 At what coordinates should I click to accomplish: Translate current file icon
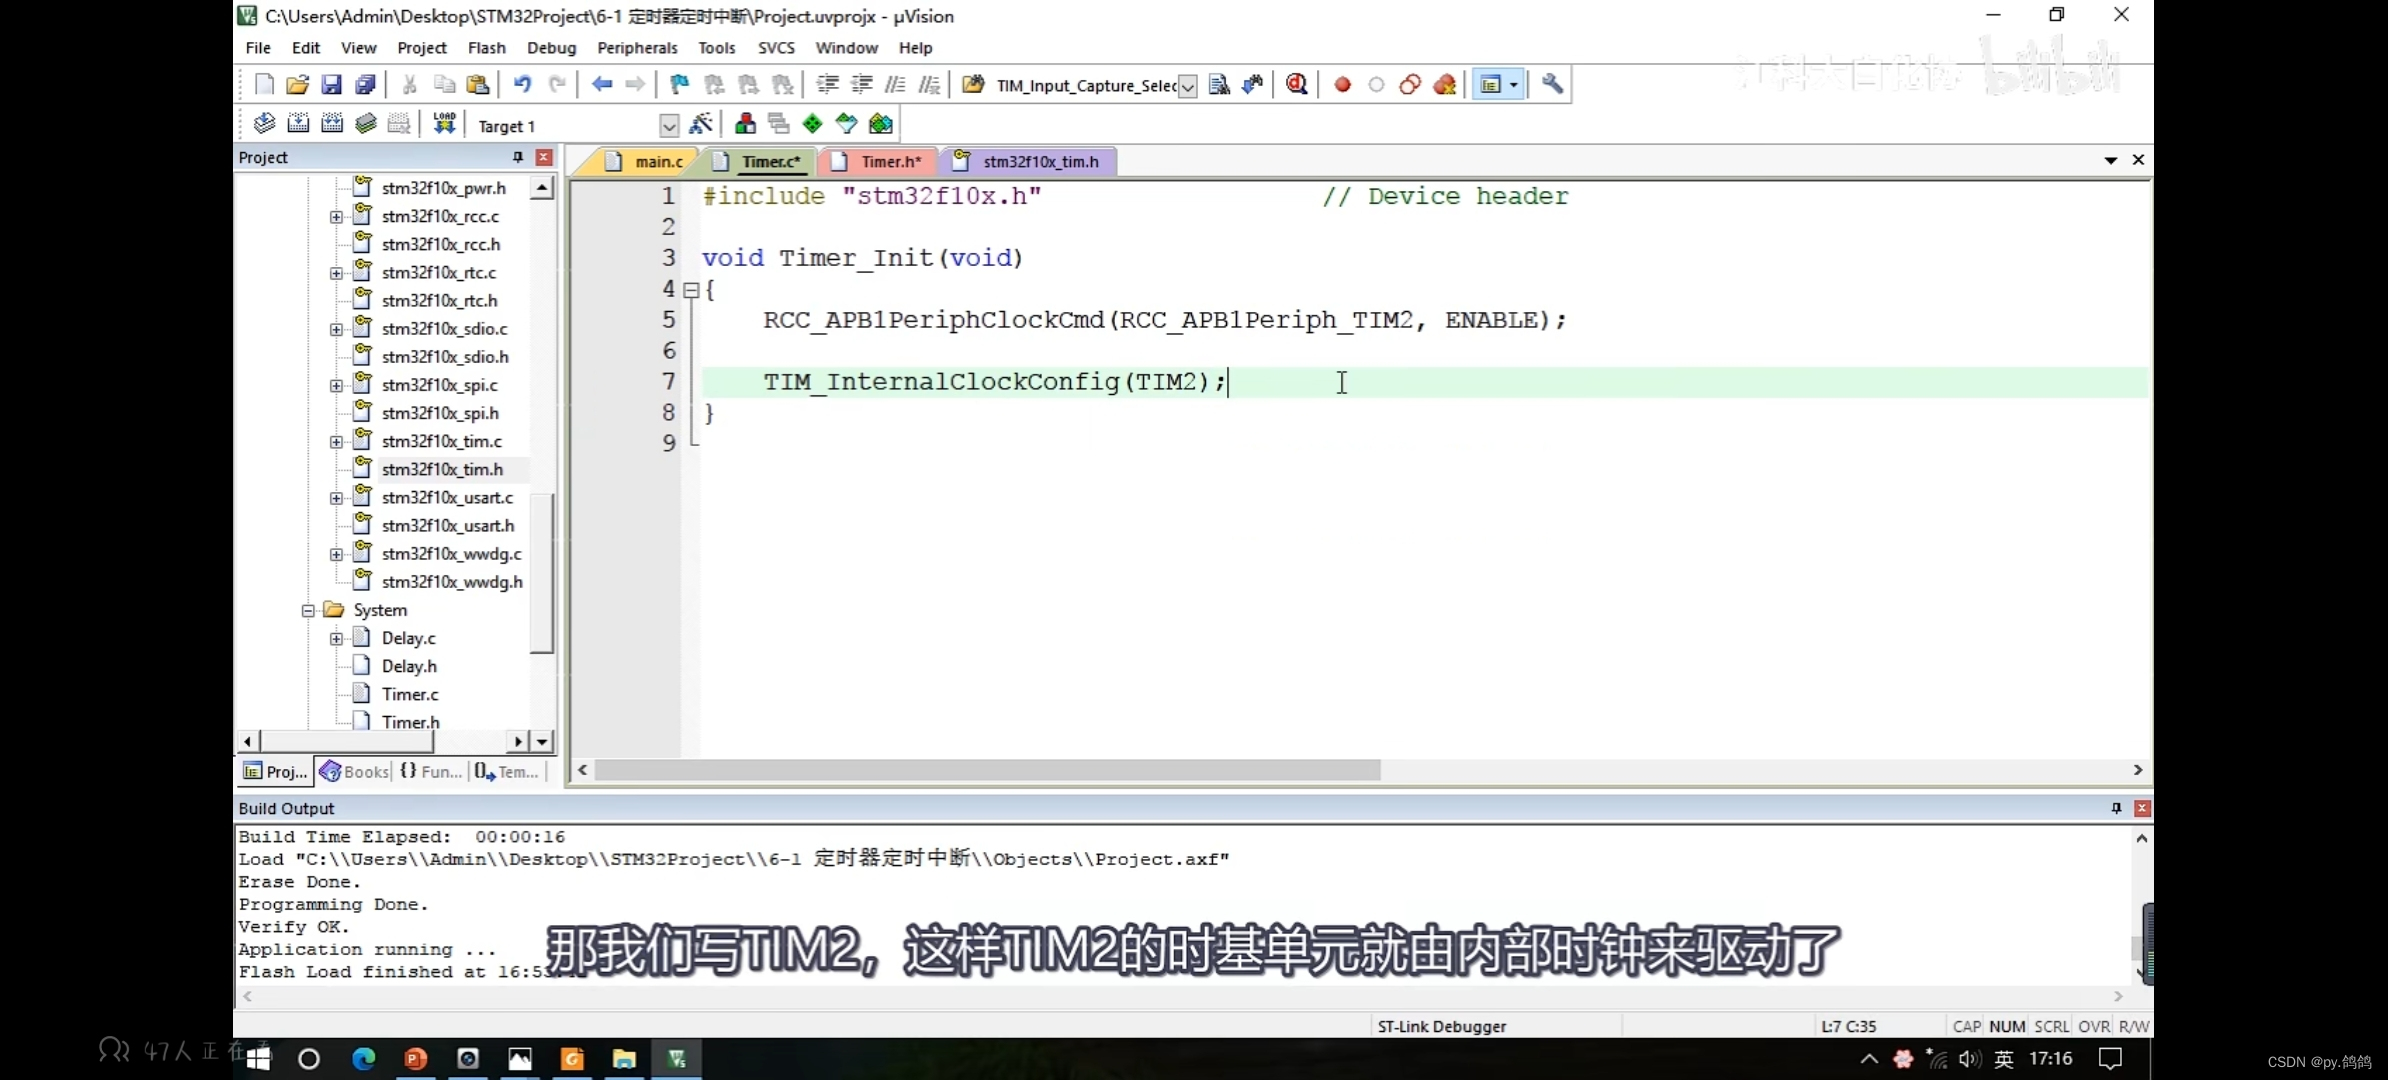(264, 124)
